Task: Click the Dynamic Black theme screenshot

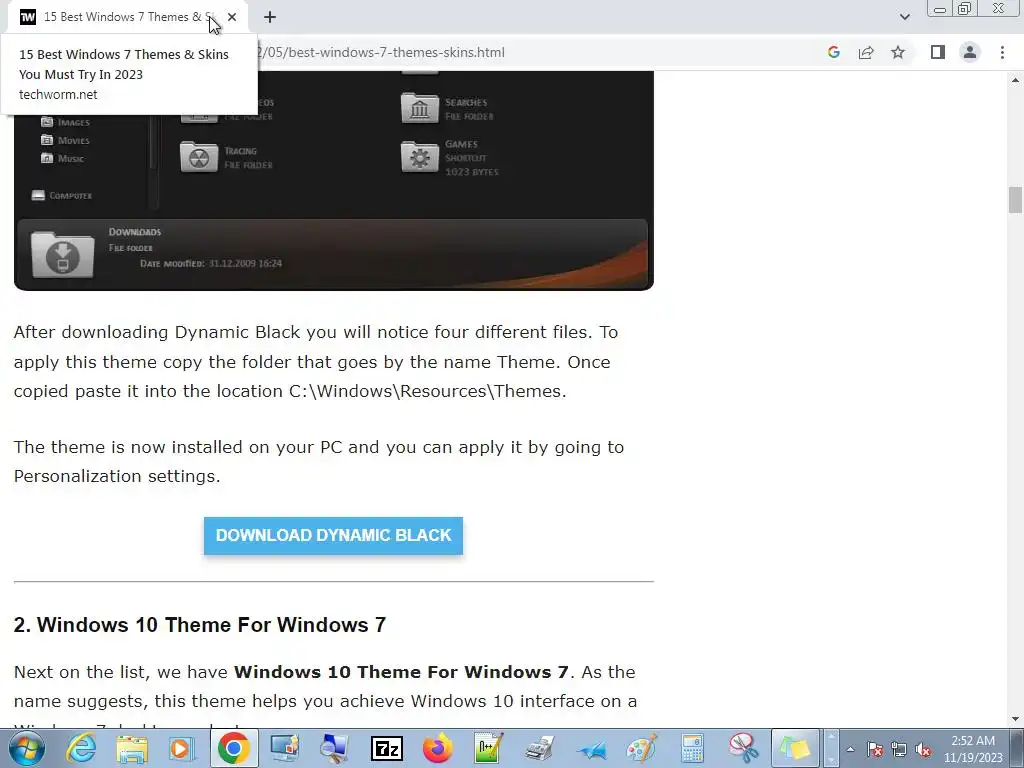Action: tap(333, 181)
